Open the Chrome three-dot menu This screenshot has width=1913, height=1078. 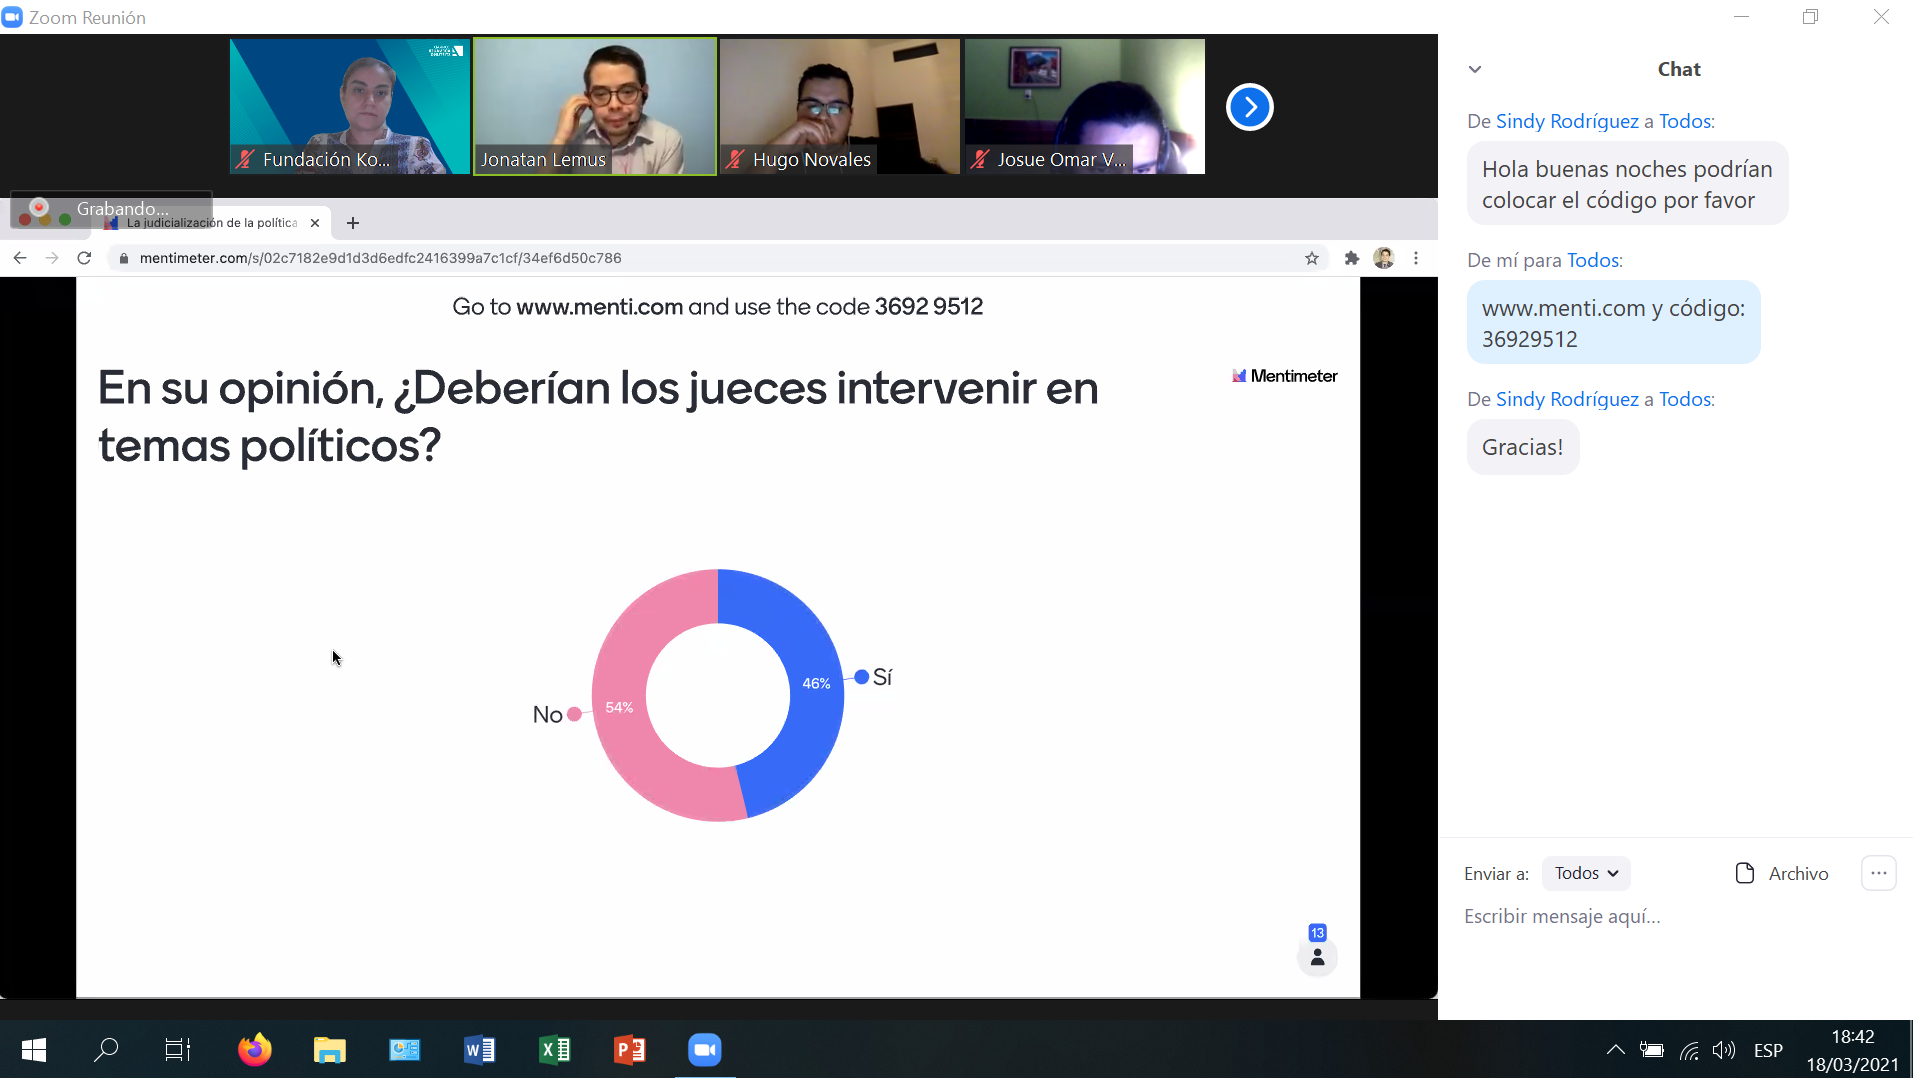click(1415, 258)
